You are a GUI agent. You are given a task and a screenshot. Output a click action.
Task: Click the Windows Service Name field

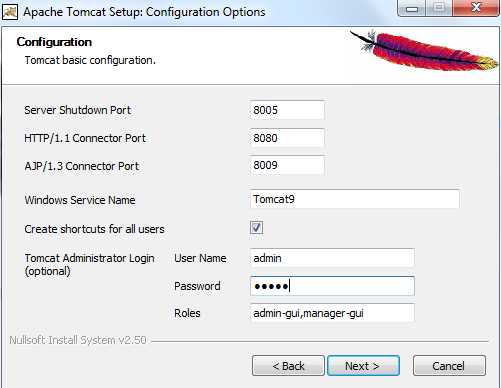click(x=355, y=199)
